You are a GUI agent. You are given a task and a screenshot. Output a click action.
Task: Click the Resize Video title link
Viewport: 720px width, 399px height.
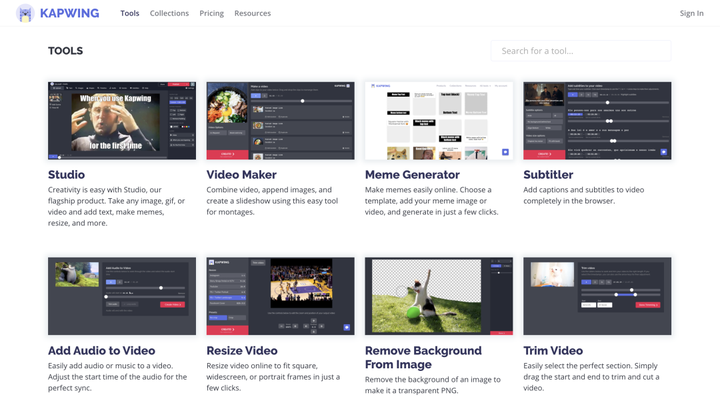(x=242, y=350)
